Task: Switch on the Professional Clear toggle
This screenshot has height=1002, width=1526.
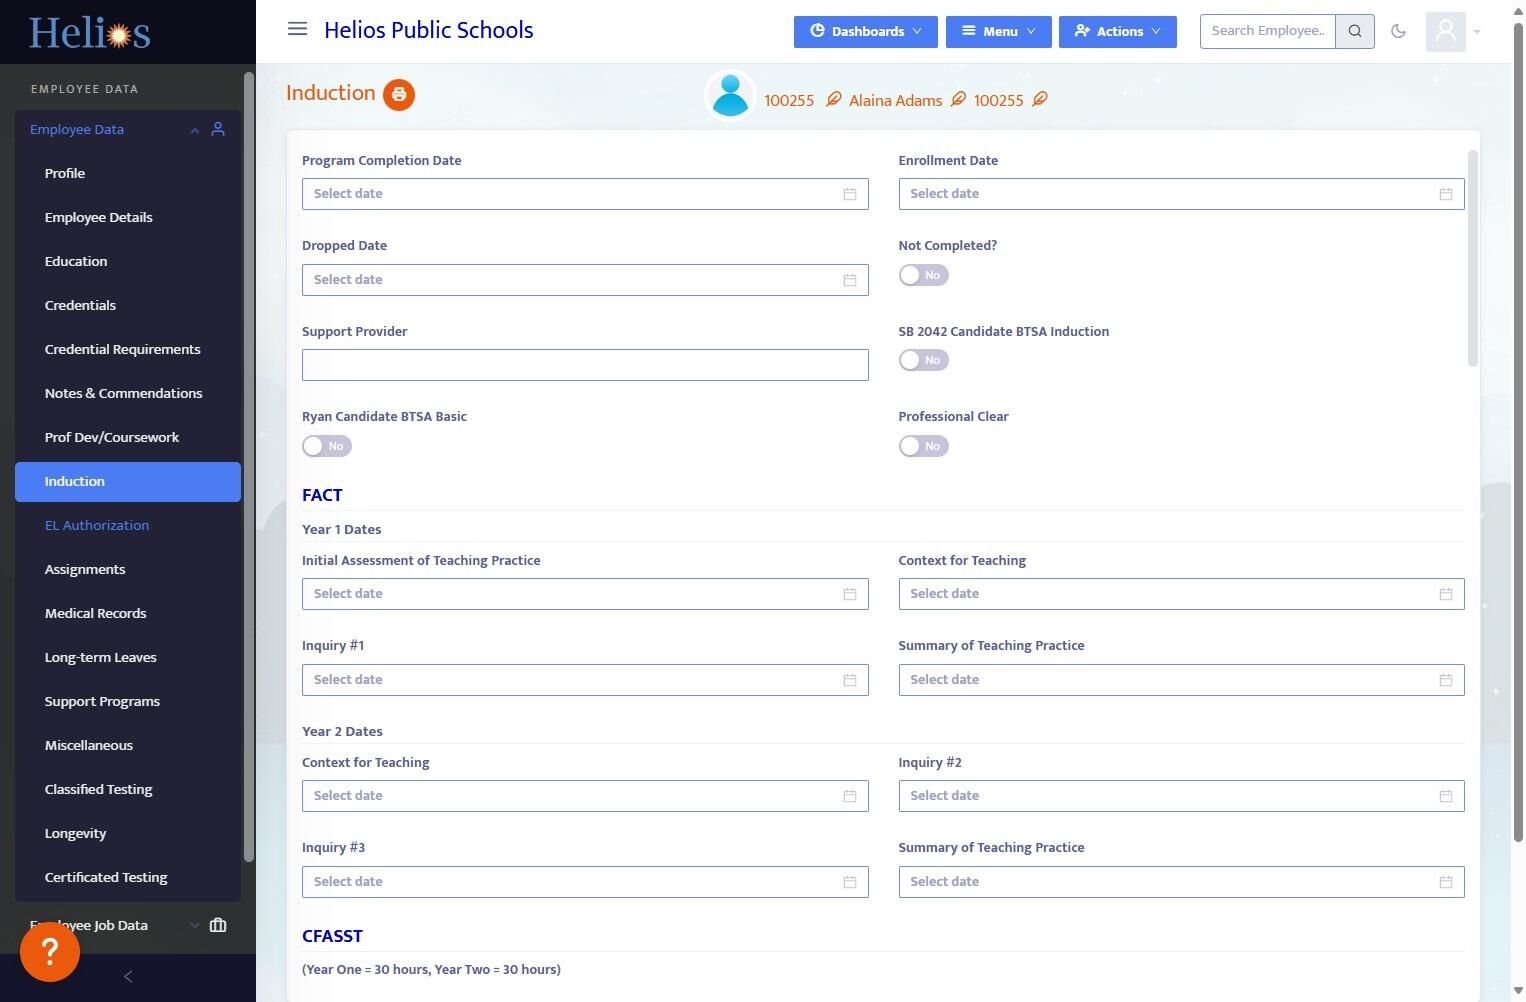Action: point(923,446)
